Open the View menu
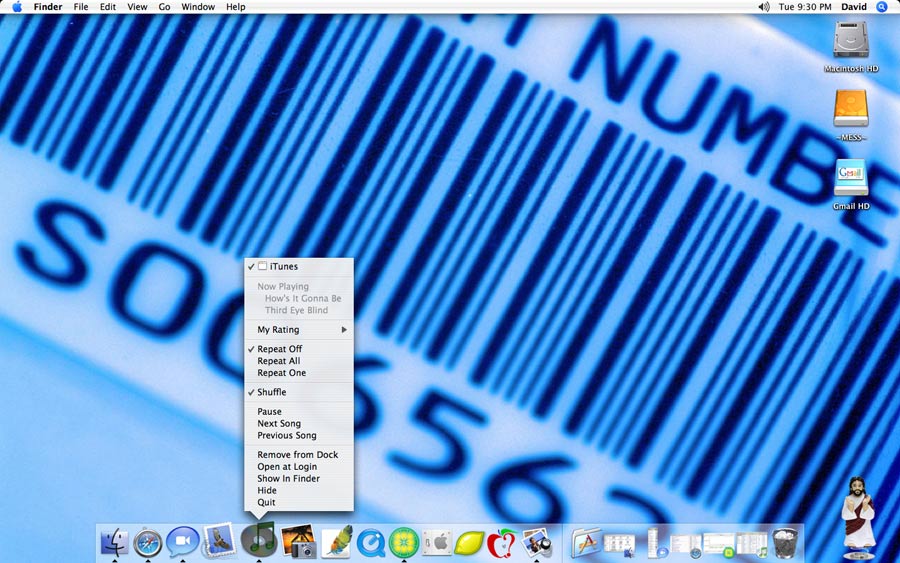 click(x=137, y=7)
